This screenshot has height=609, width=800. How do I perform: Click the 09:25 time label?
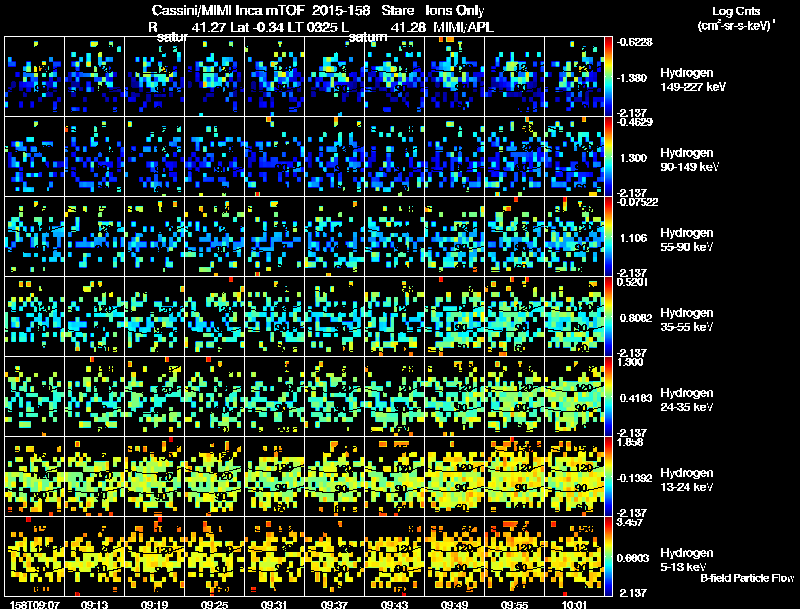pyautogui.click(x=214, y=604)
